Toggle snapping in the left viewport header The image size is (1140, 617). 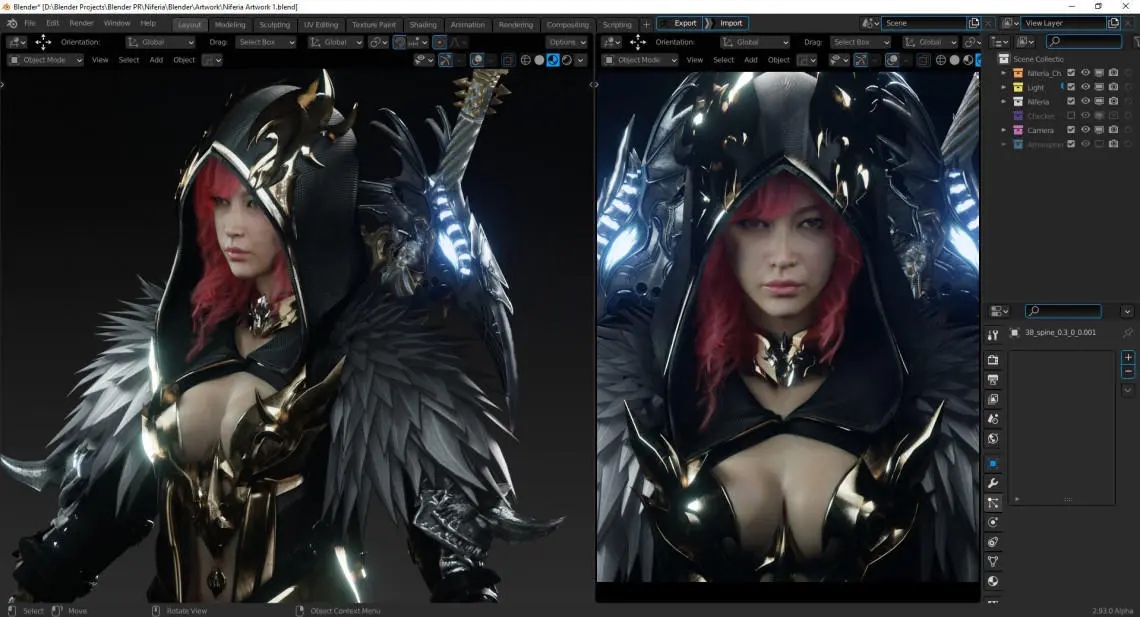click(399, 42)
